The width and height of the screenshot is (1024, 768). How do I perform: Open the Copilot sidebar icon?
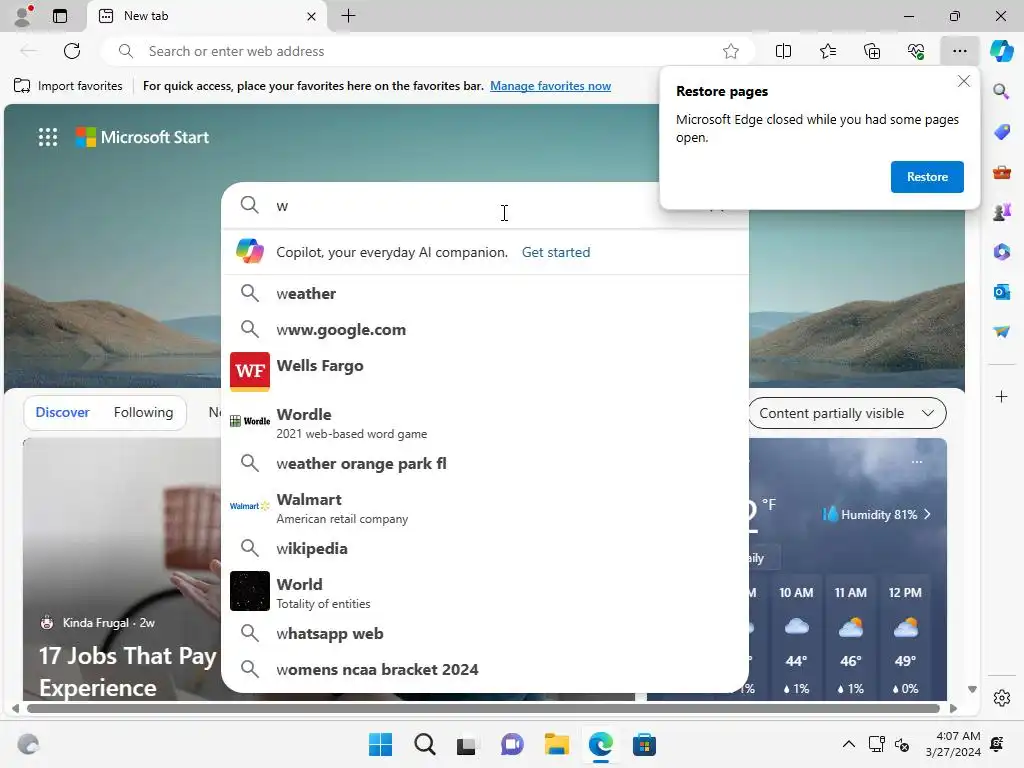[1001, 51]
